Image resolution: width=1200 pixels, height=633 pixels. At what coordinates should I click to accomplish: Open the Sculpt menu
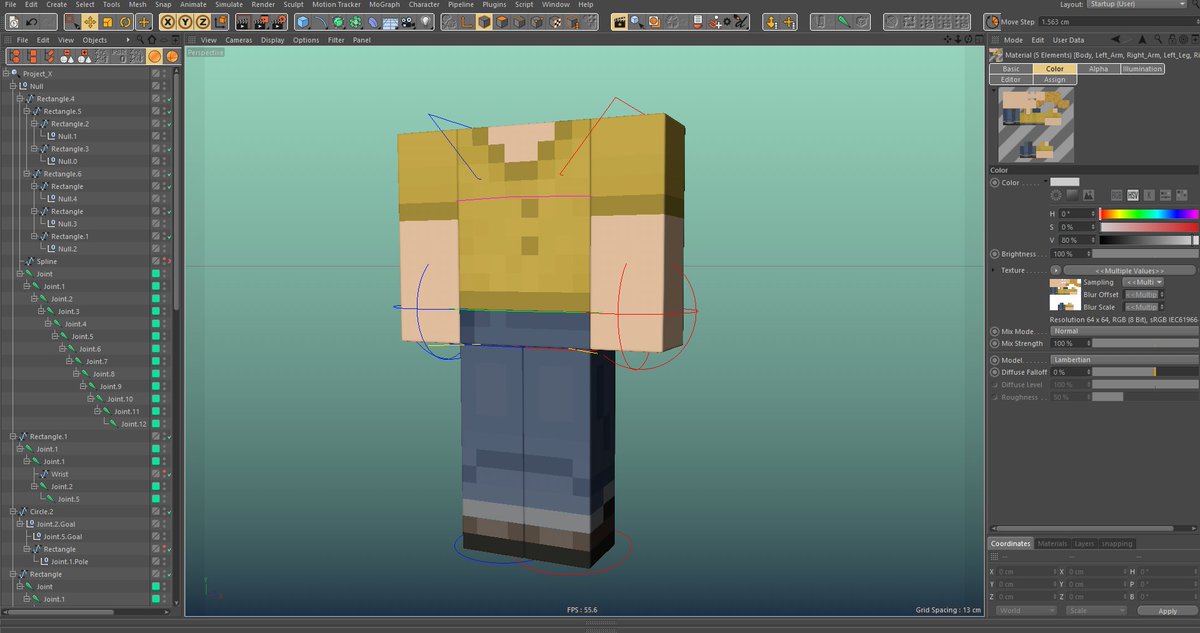tap(293, 5)
